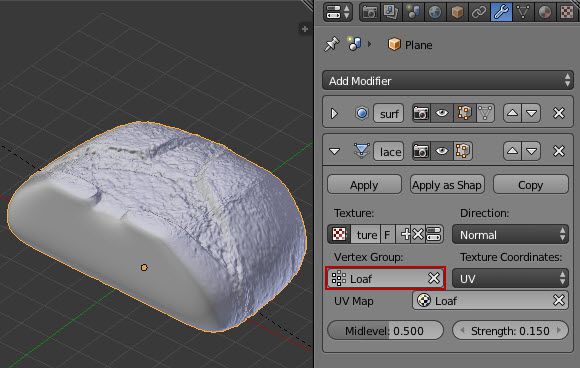The height and width of the screenshot is (368, 580).
Task: Toggle edit cage for surf modifier
Action: click(x=485, y=113)
